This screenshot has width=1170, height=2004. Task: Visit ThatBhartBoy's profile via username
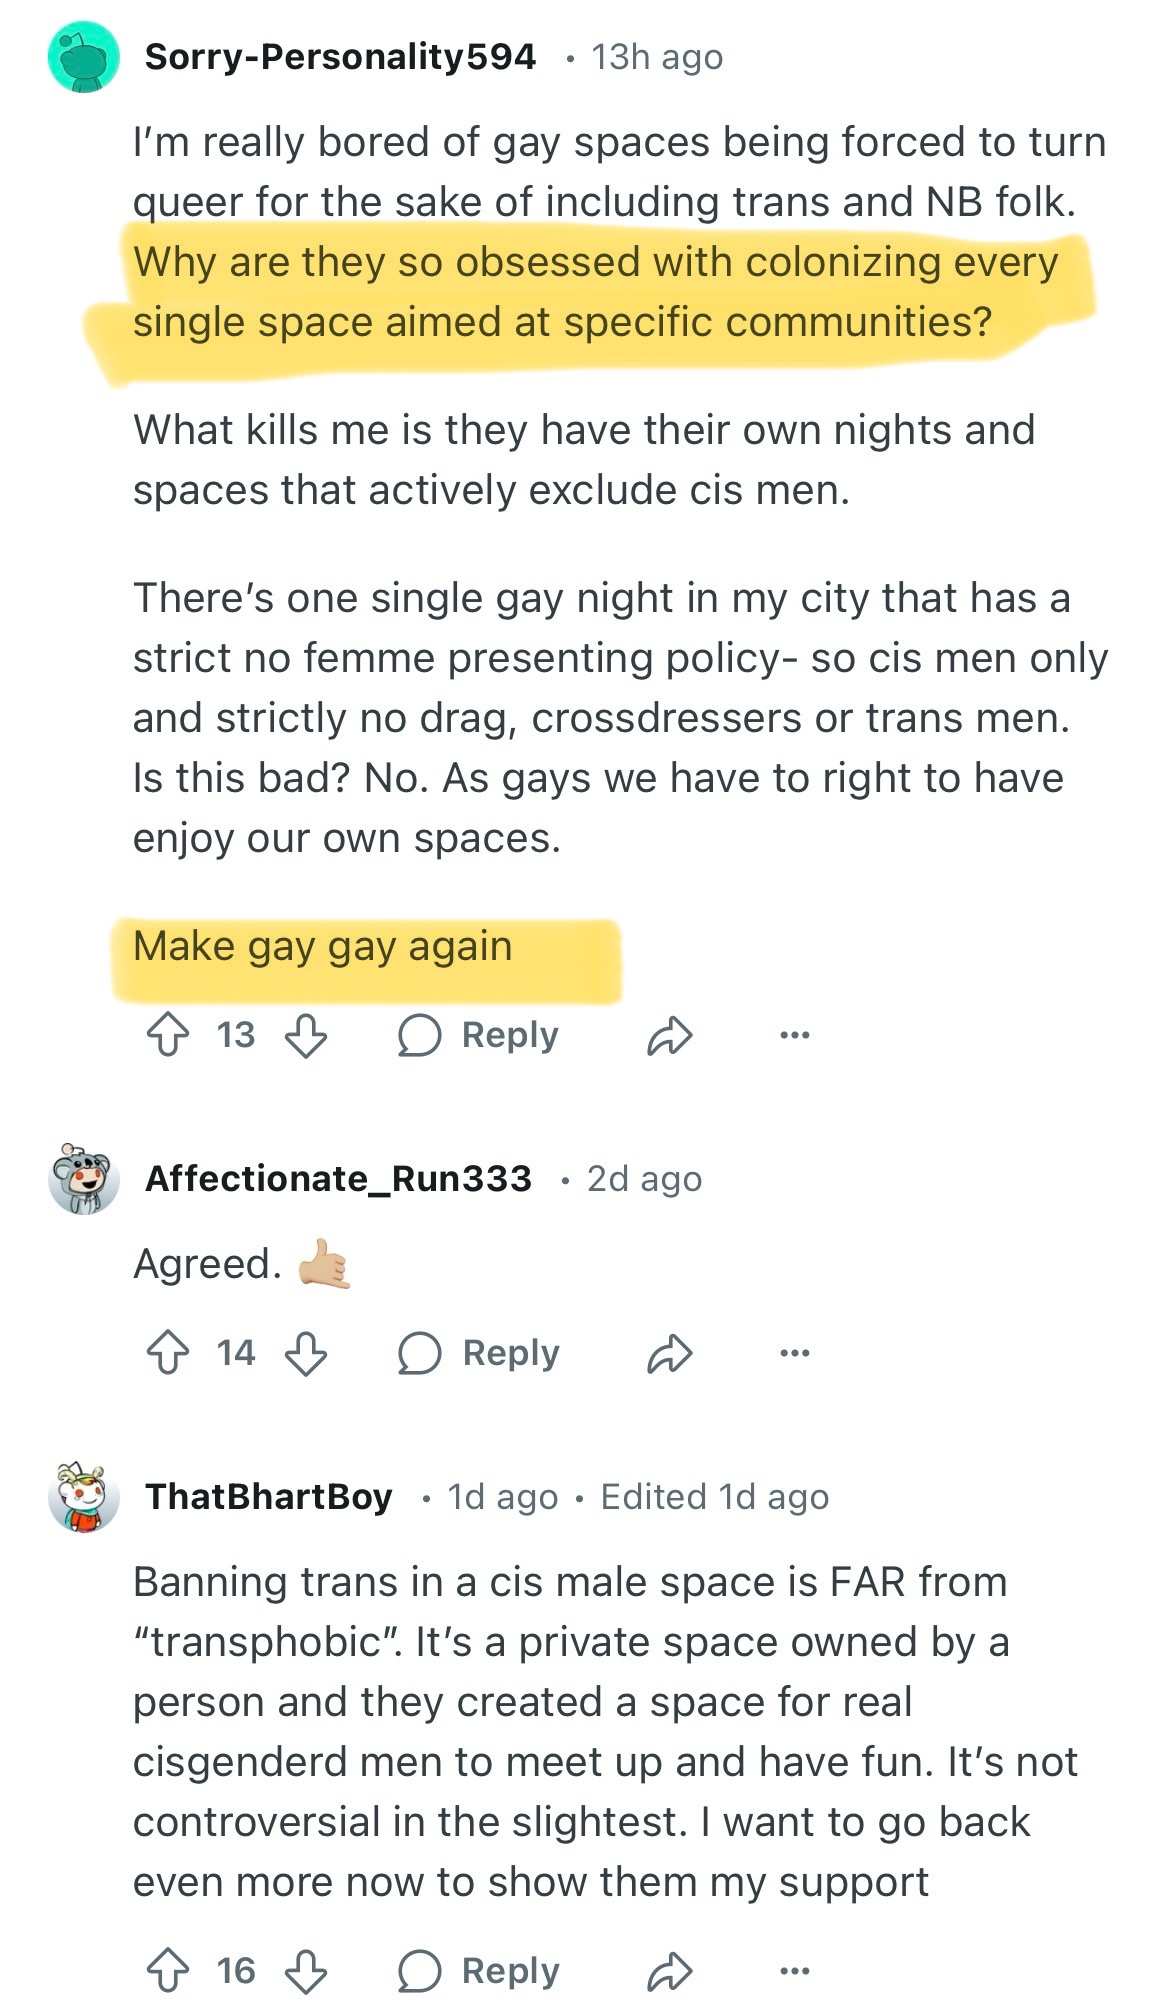pos(269,1497)
